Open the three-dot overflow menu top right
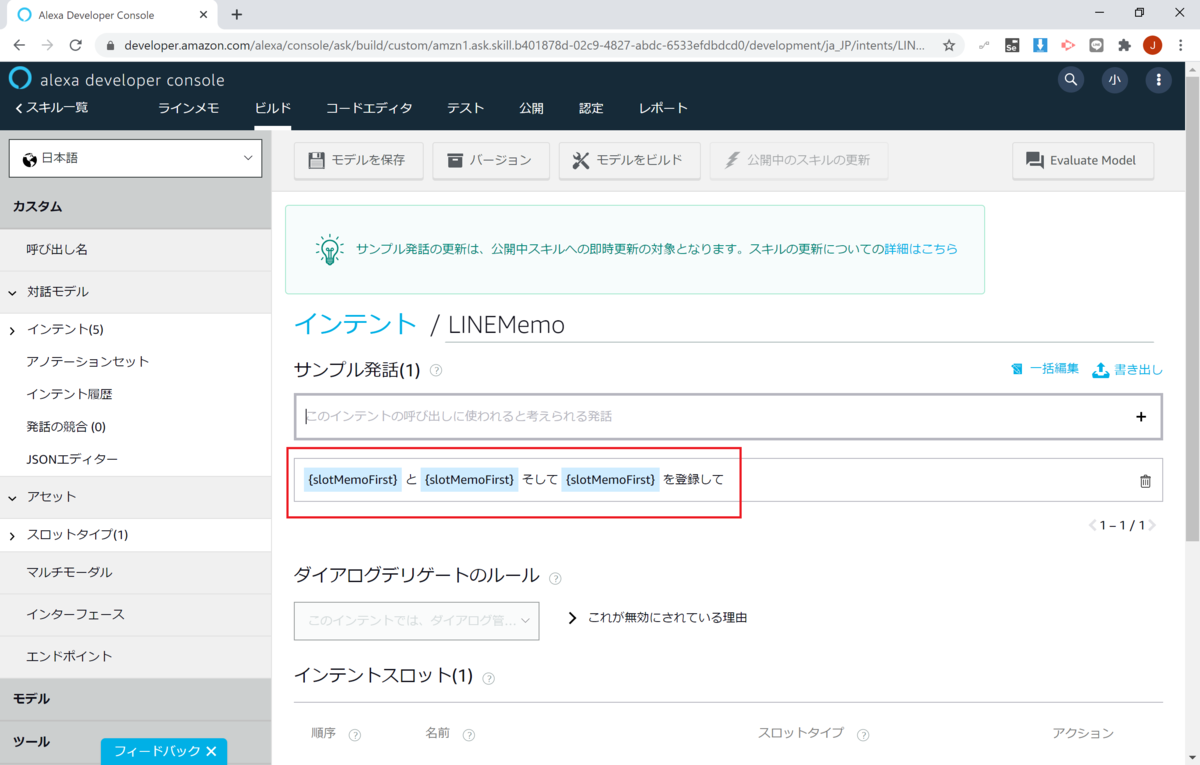Image resolution: width=1200 pixels, height=765 pixels. pos(1158,79)
